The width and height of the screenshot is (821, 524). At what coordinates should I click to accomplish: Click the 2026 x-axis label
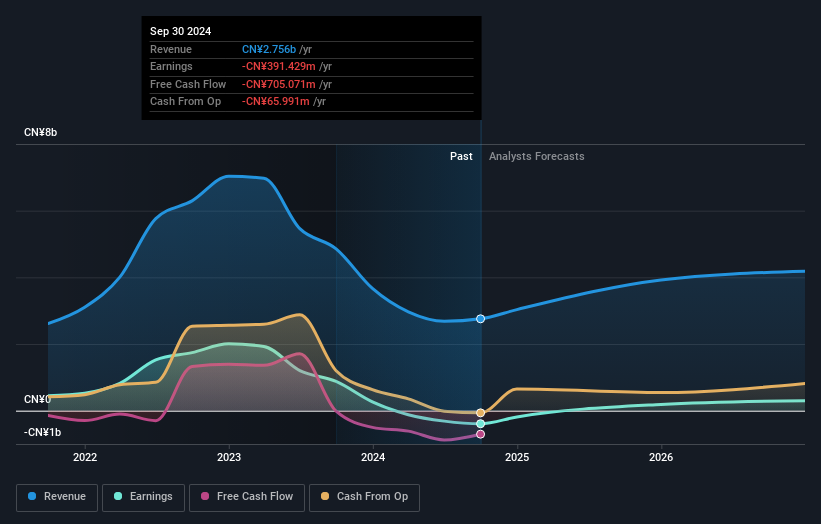661,457
